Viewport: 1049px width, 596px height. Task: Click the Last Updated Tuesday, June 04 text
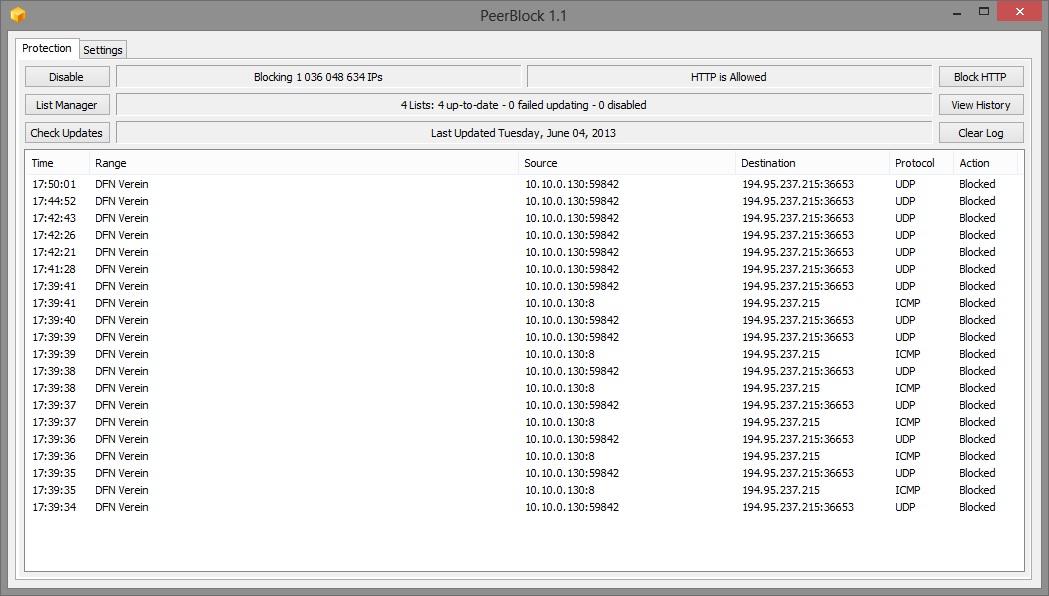click(x=524, y=133)
